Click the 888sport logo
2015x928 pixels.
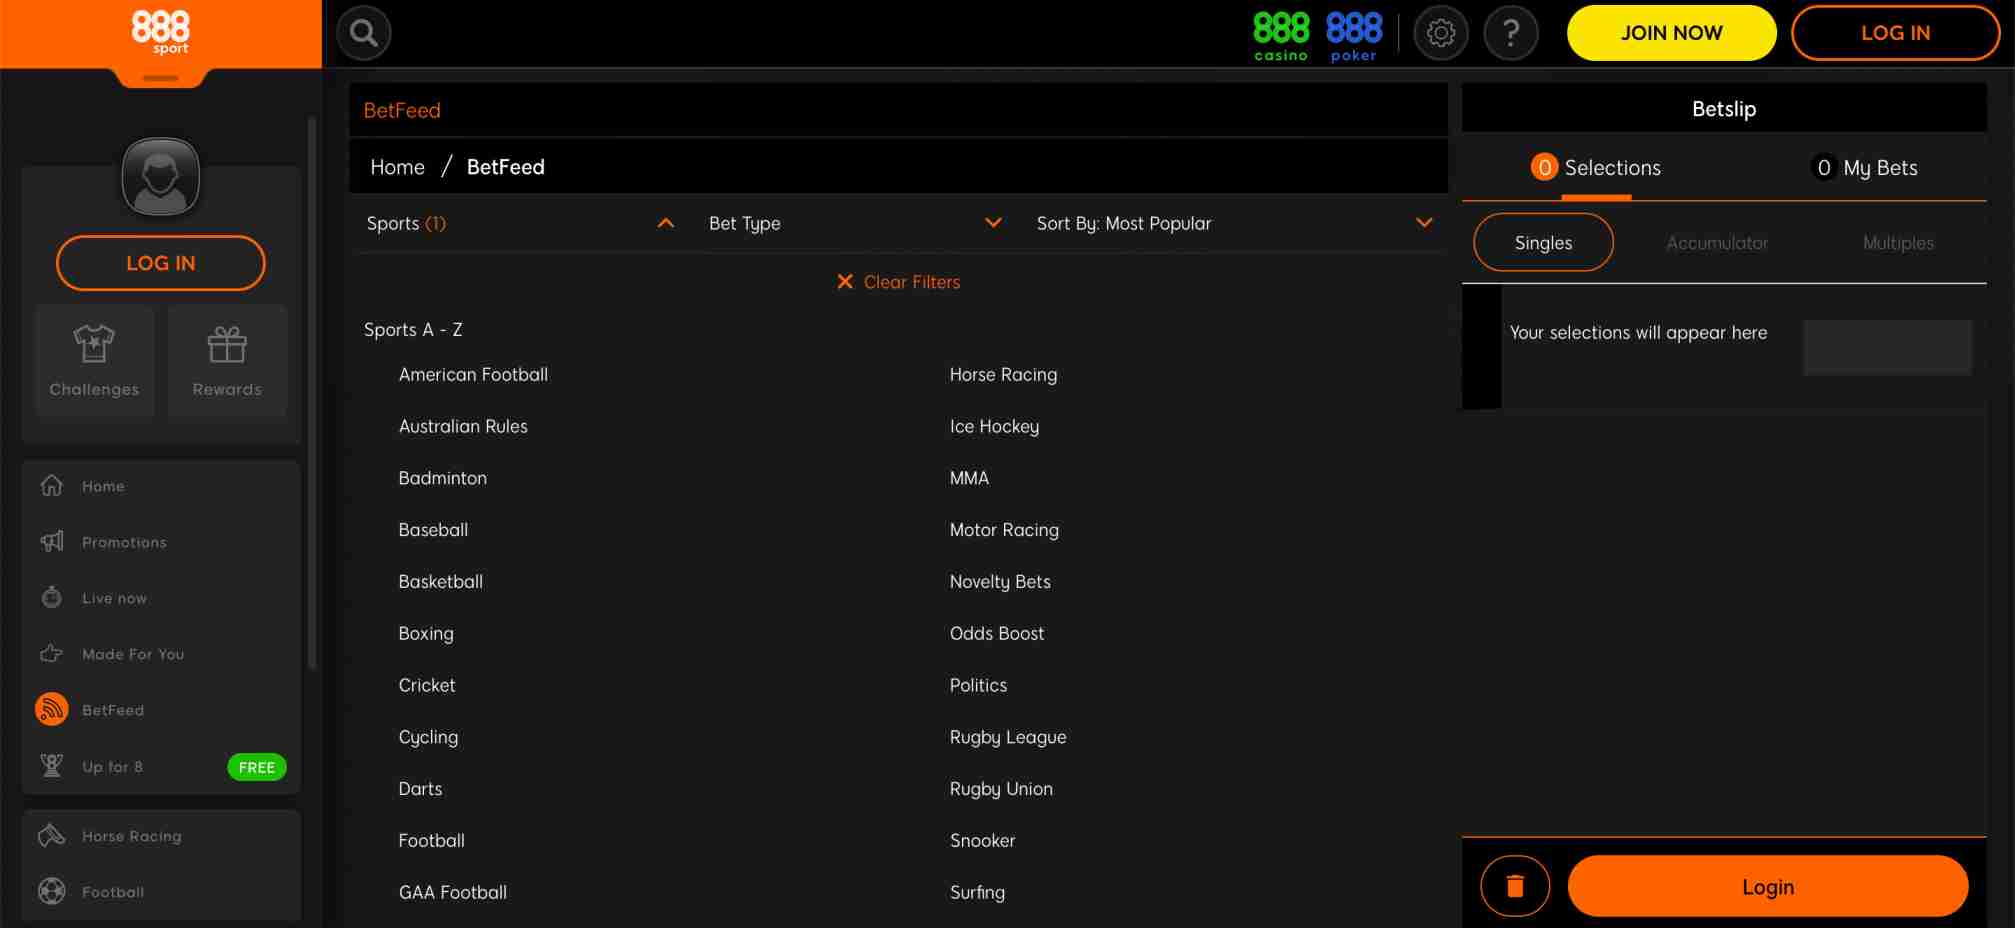pos(160,32)
